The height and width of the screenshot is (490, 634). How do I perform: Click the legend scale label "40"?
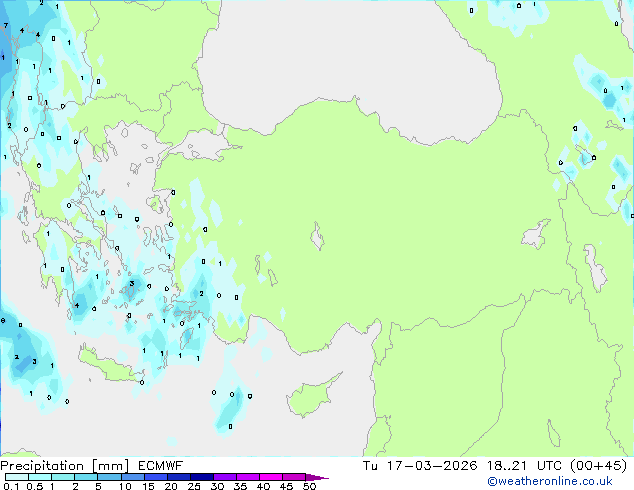click(x=263, y=486)
